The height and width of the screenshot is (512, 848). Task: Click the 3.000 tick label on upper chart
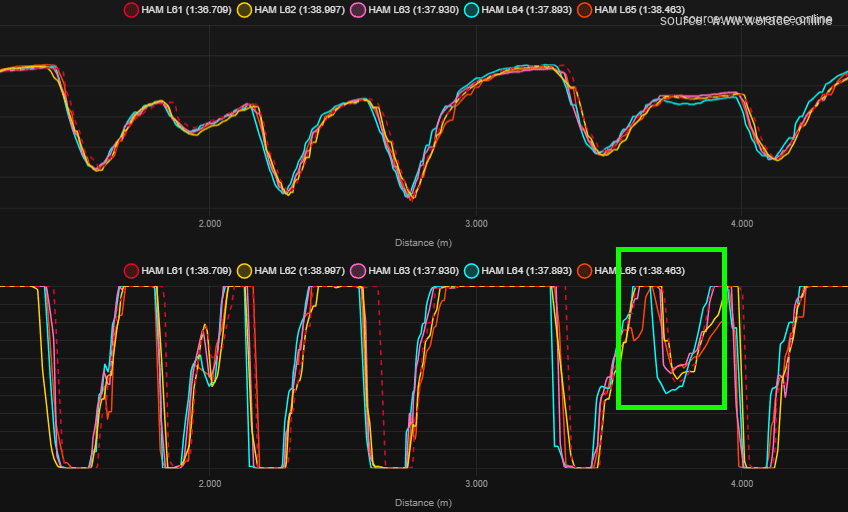(476, 223)
